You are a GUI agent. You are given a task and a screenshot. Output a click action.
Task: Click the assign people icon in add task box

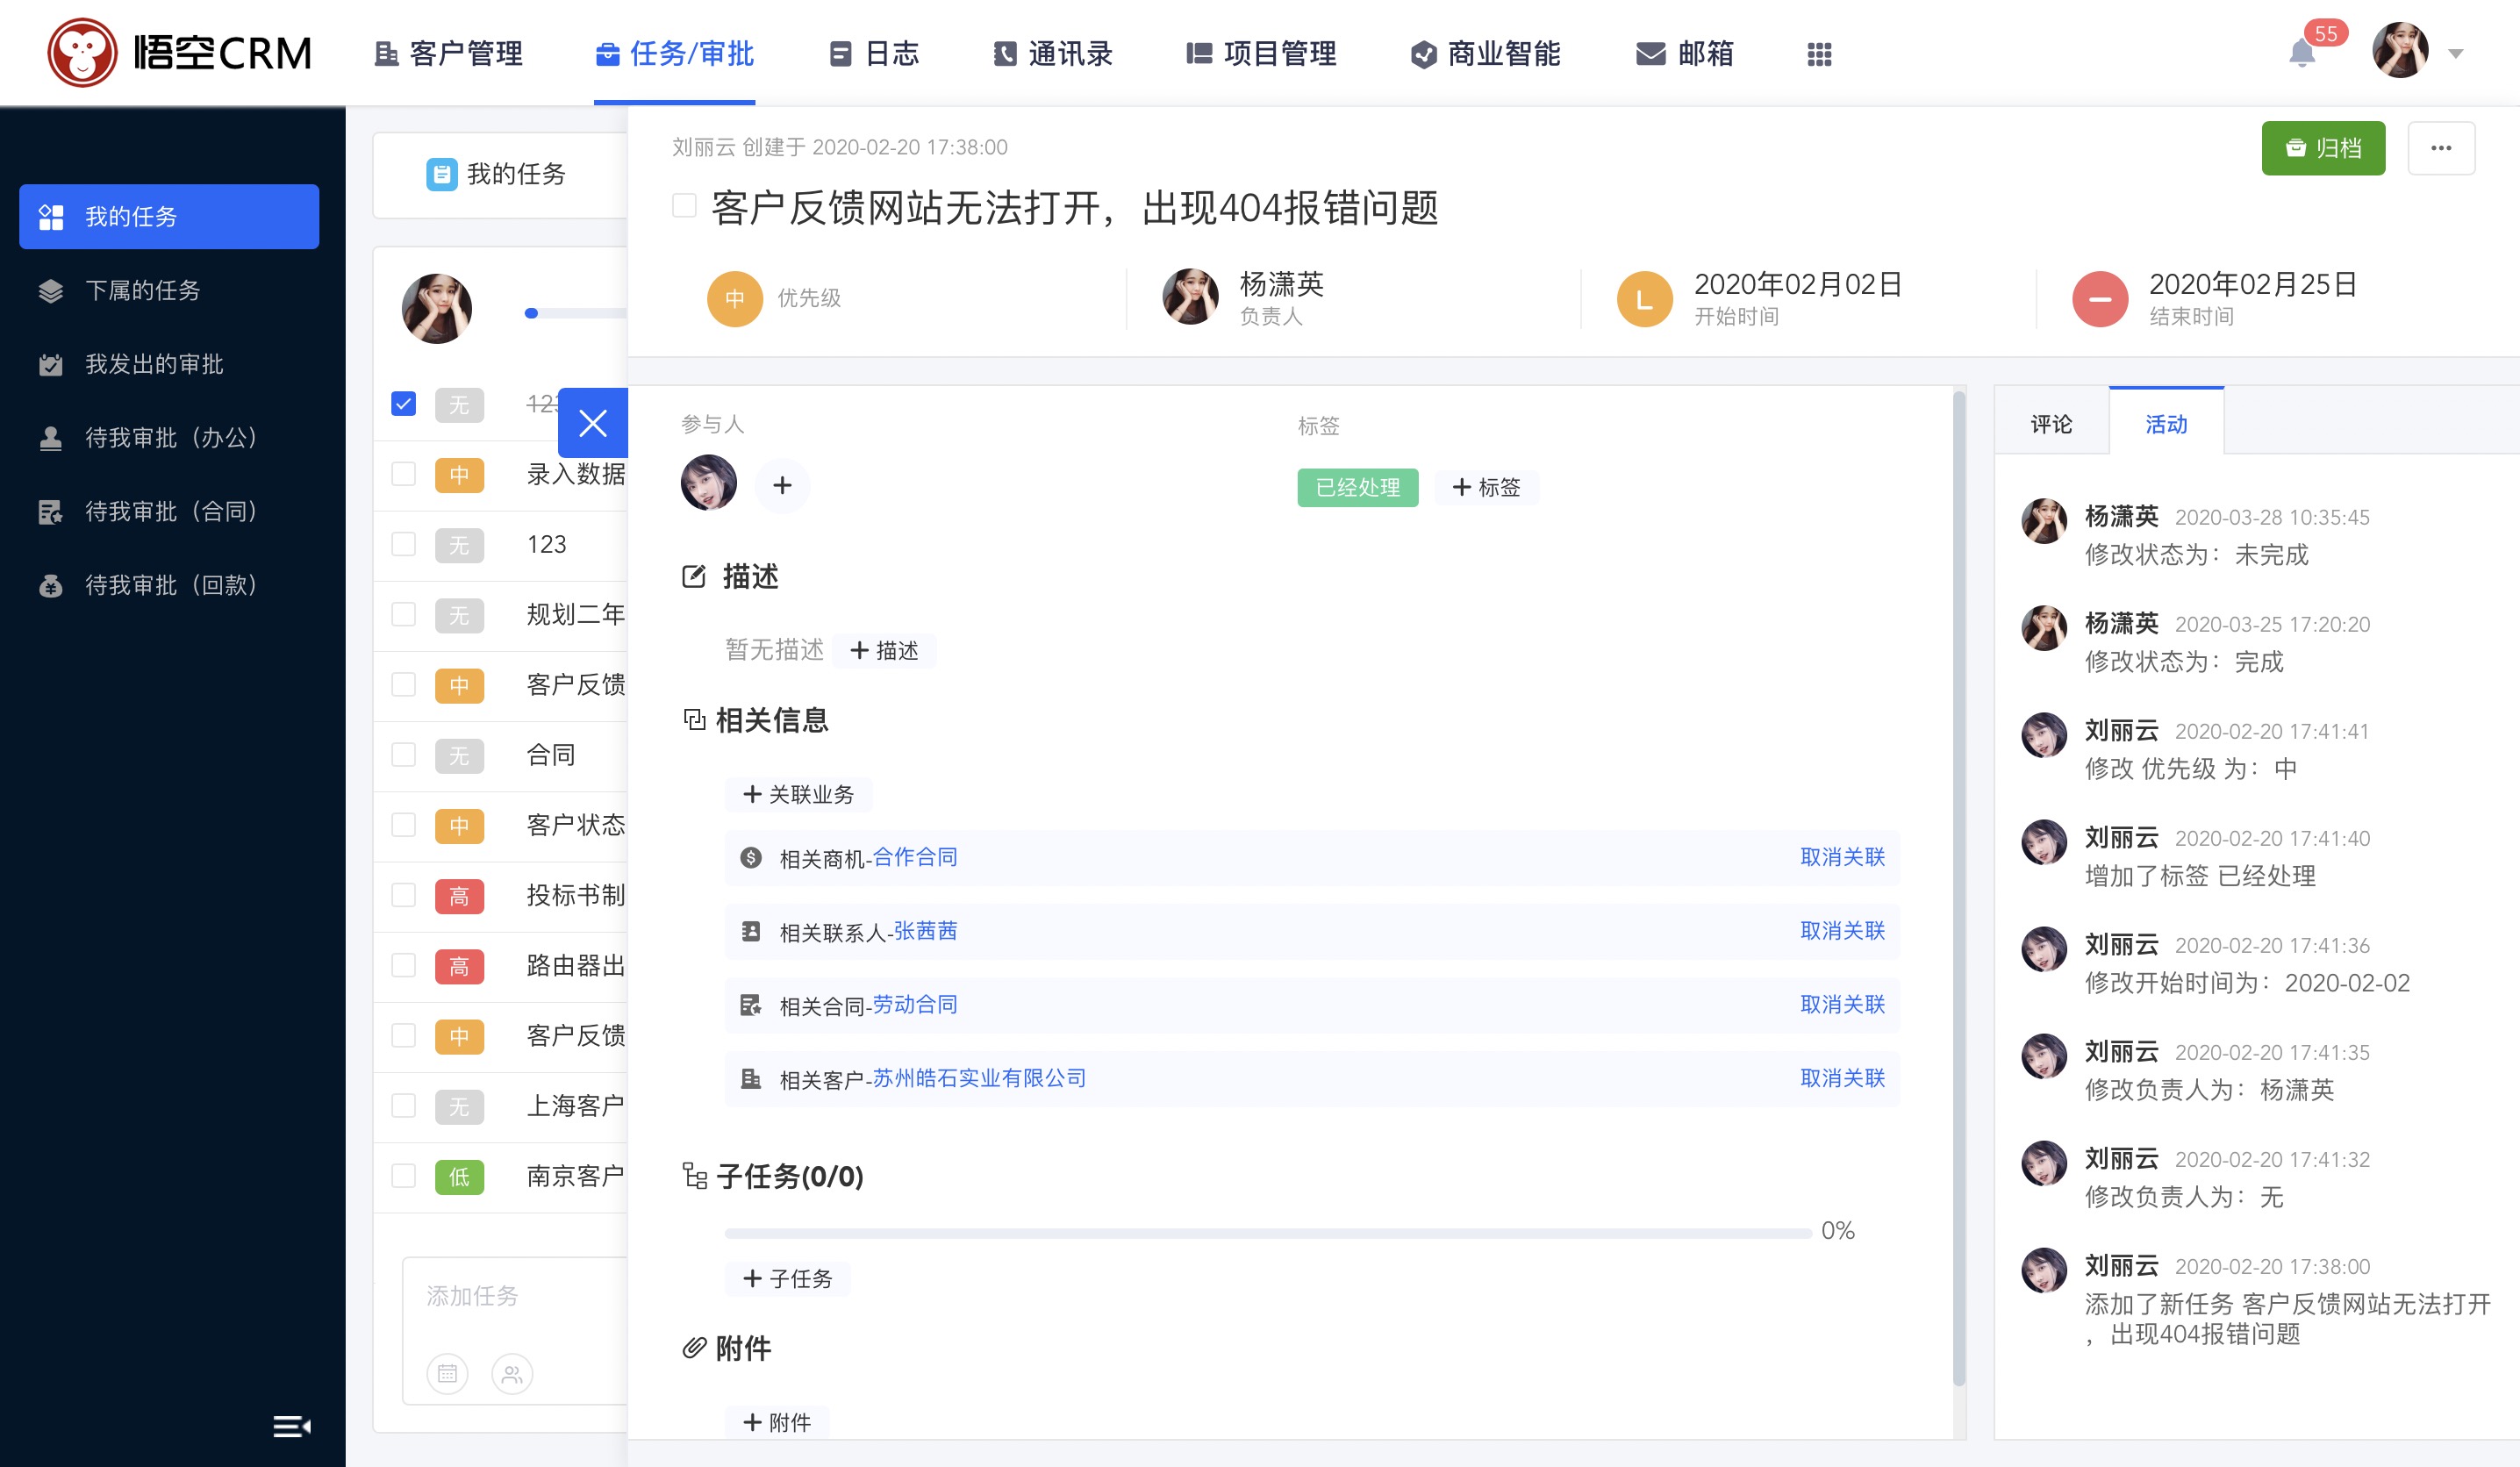pos(512,1374)
